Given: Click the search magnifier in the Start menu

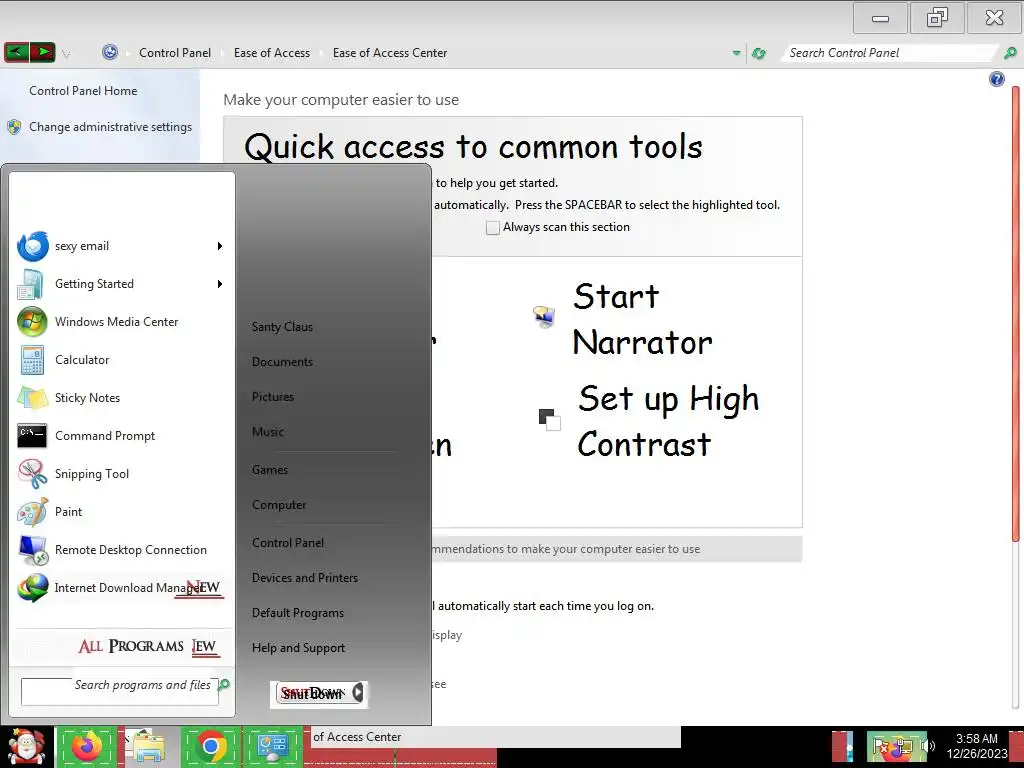Looking at the screenshot, I should tap(223, 684).
